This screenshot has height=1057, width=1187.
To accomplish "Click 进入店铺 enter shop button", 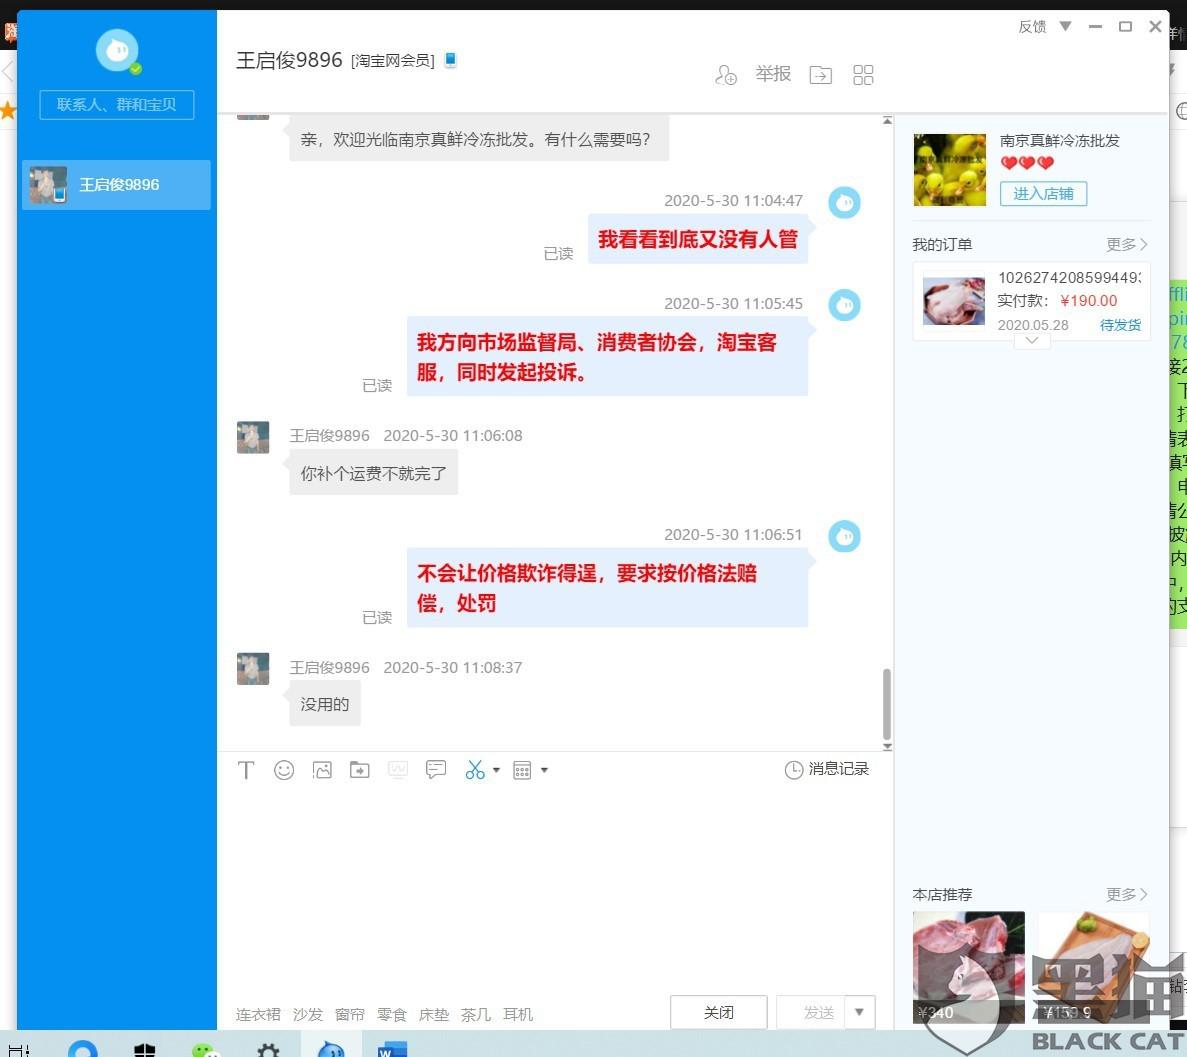I will click(1043, 194).
